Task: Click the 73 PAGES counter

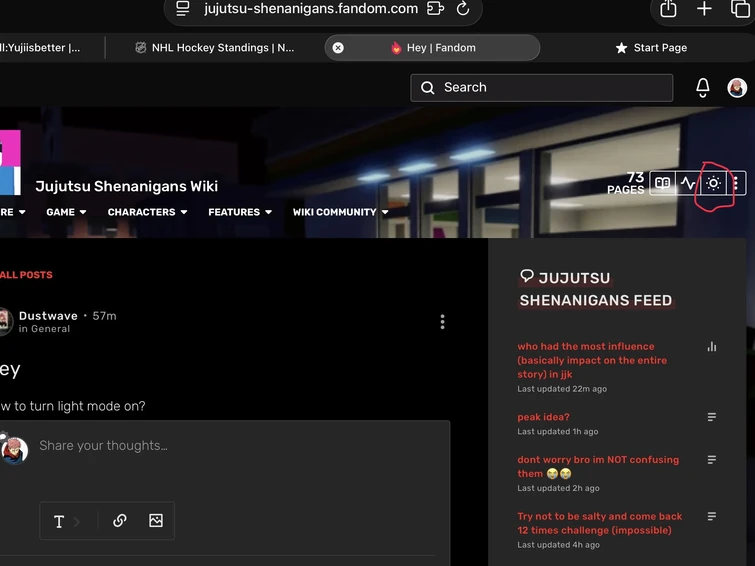Action: click(x=626, y=183)
